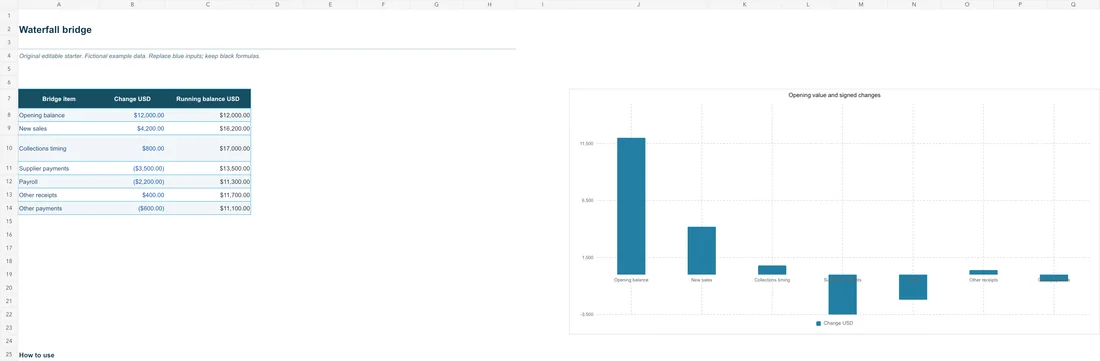Click the 11,500 y-axis label

pyautogui.click(x=586, y=144)
